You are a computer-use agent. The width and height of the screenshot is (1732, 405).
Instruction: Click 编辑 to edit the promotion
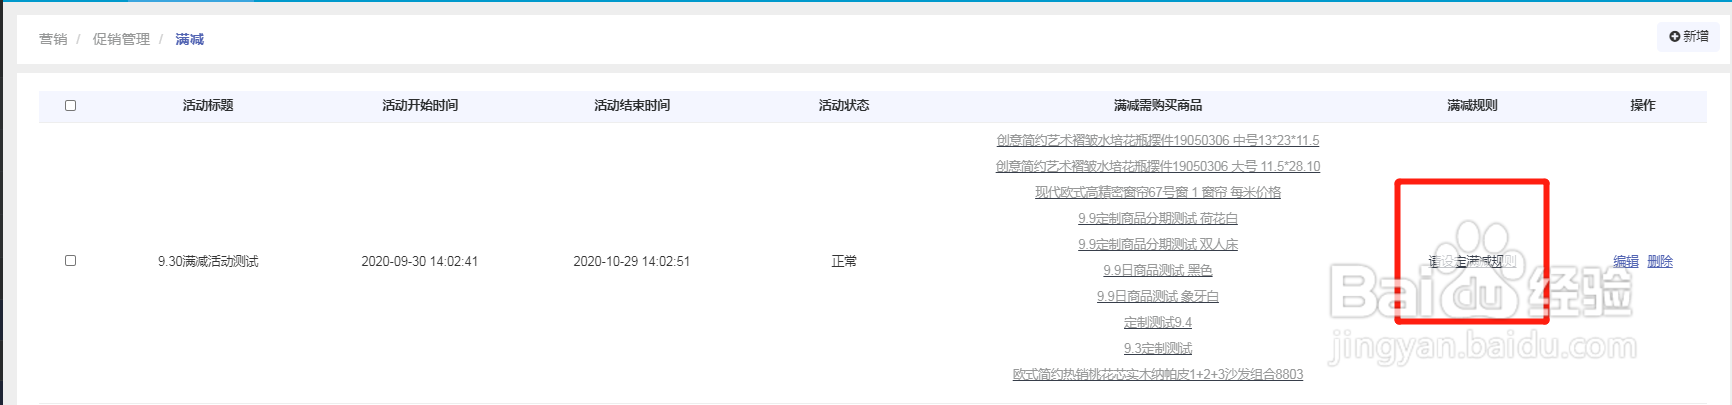(1626, 261)
